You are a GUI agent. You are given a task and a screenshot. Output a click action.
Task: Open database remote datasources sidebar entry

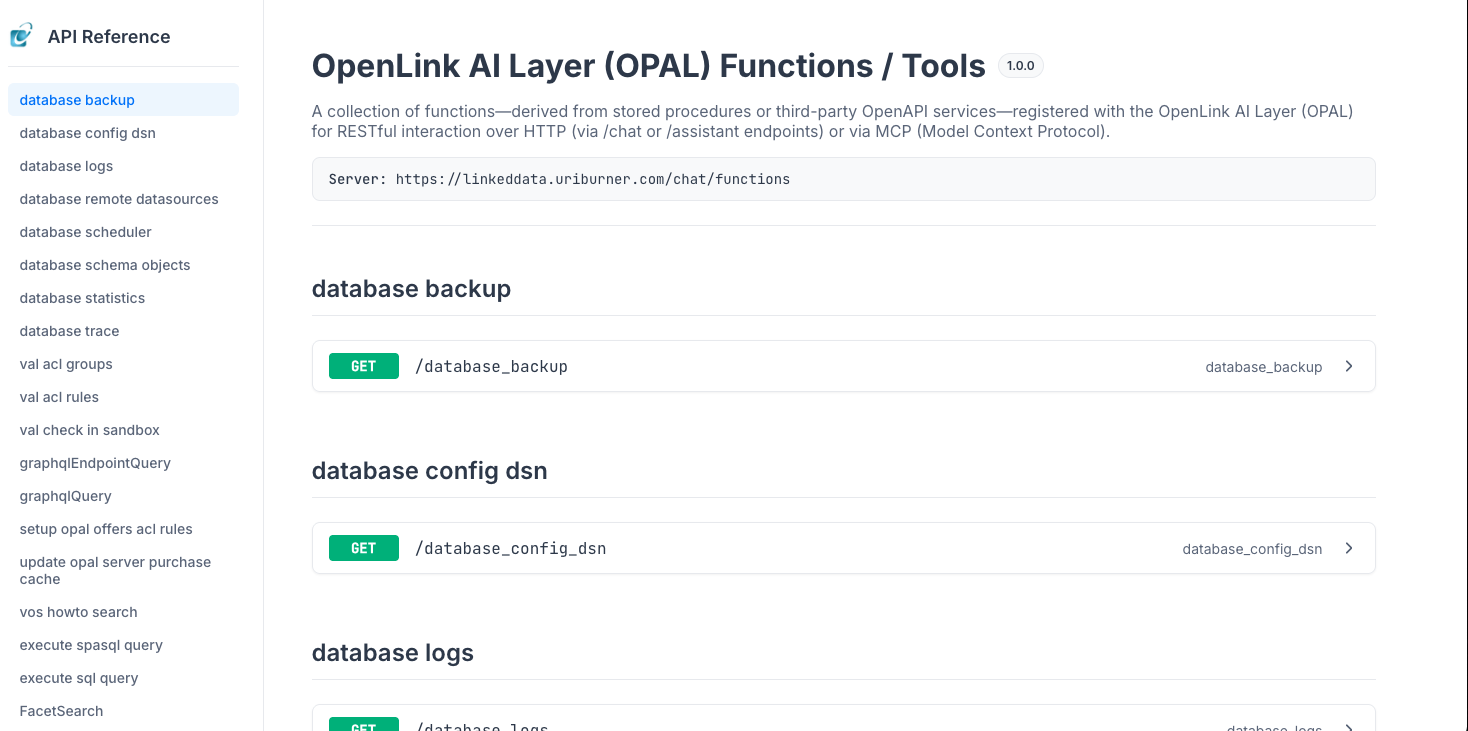pos(123,199)
